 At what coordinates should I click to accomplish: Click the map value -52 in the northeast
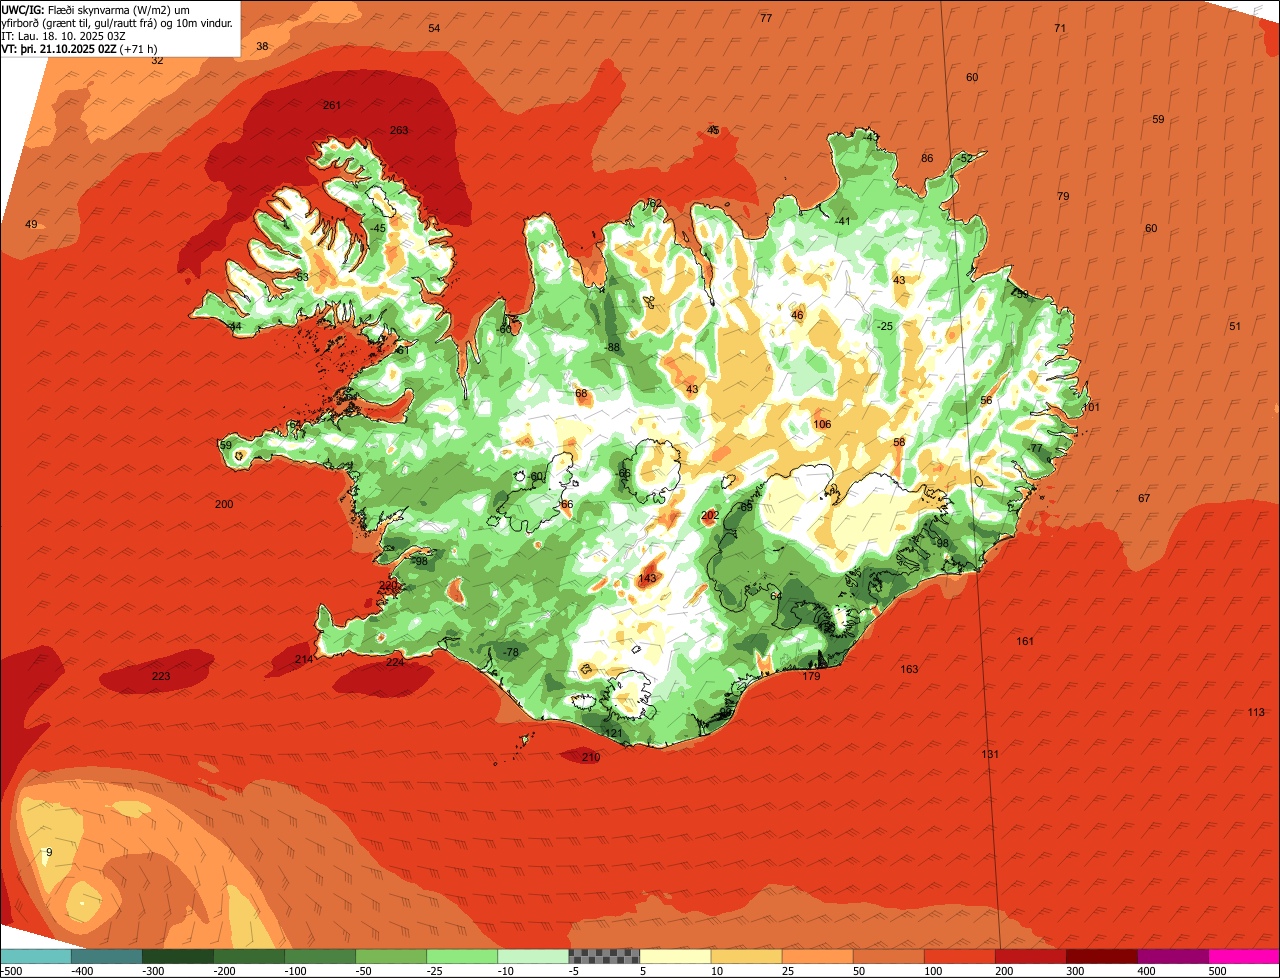tap(964, 159)
